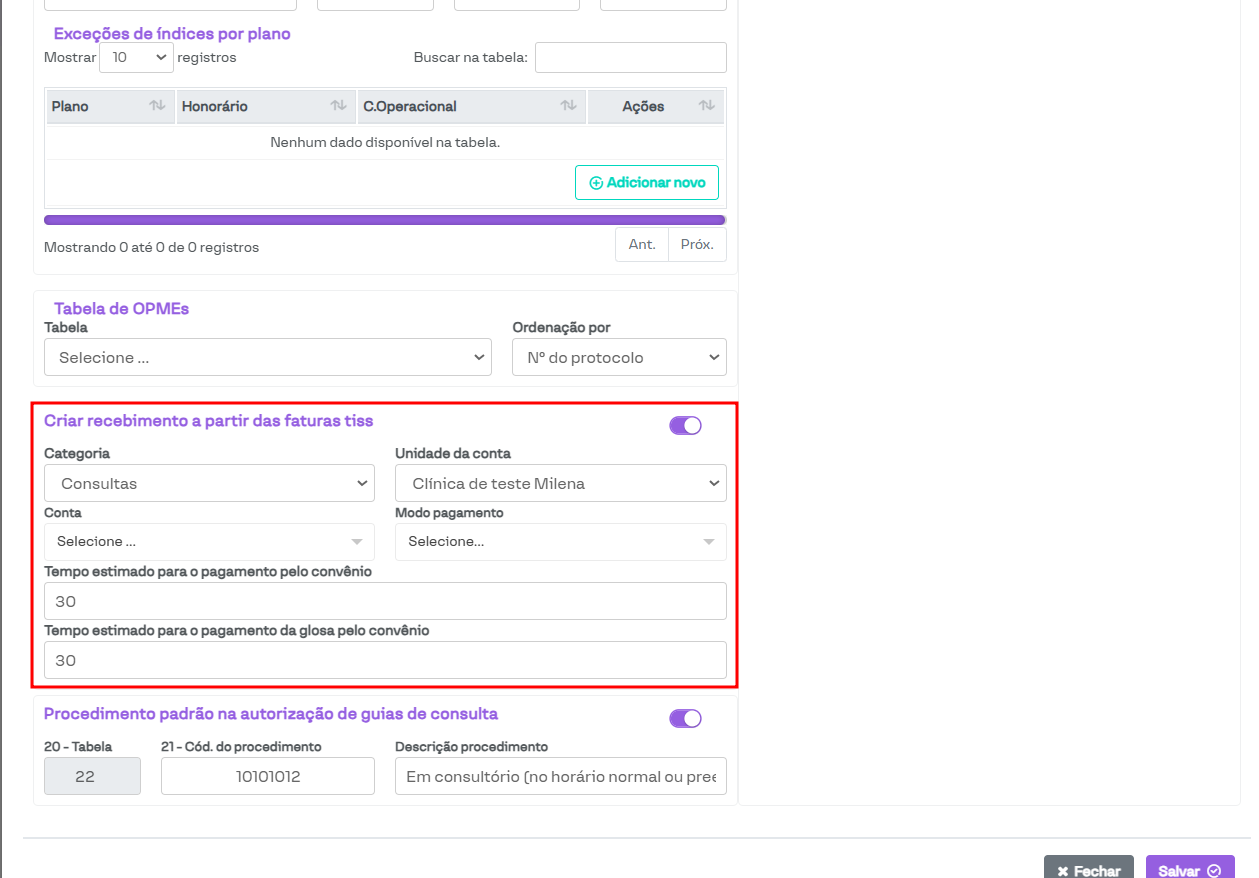The width and height of the screenshot is (1259, 878).
Task: Expand Ordenação por dropdown
Action: click(x=619, y=357)
